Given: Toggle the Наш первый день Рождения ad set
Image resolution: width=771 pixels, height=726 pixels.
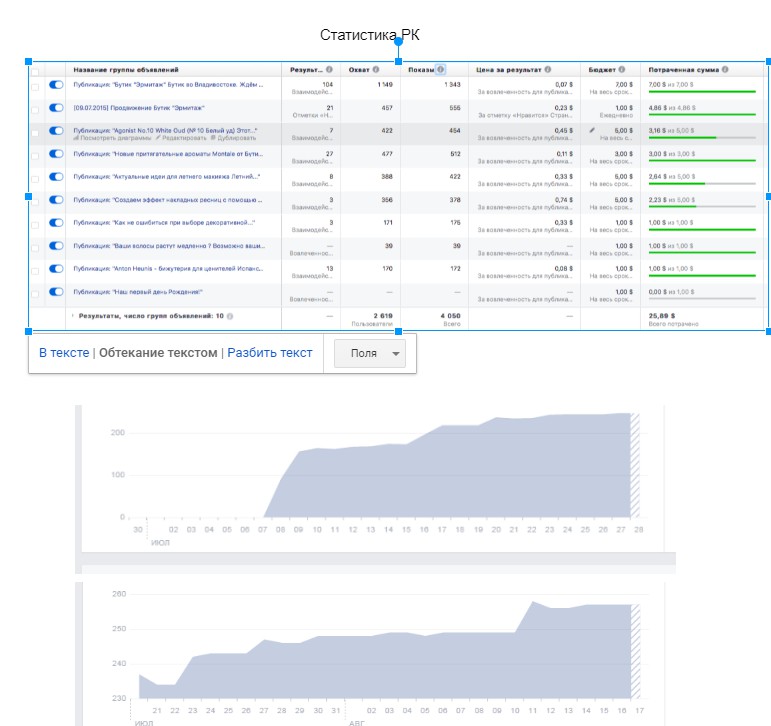Looking at the screenshot, I should 56,292.
